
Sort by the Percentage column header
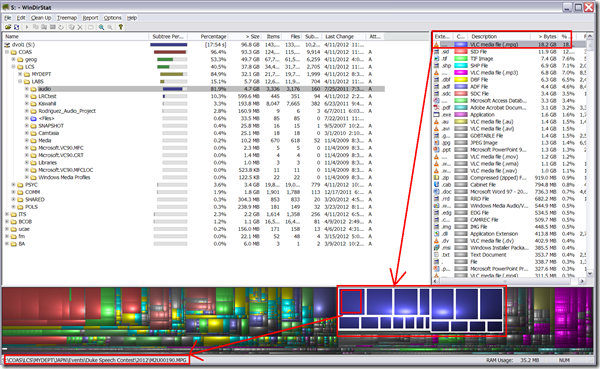(209, 36)
